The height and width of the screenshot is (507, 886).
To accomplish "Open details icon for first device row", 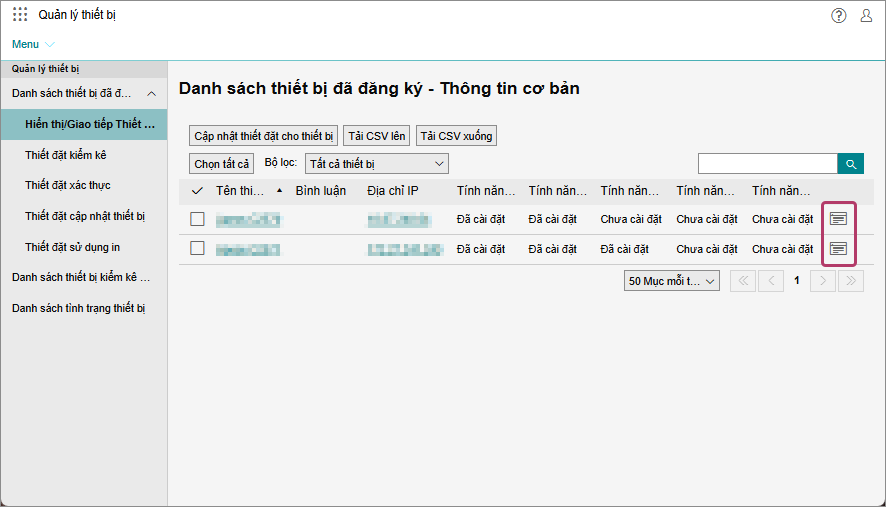I will [838, 218].
